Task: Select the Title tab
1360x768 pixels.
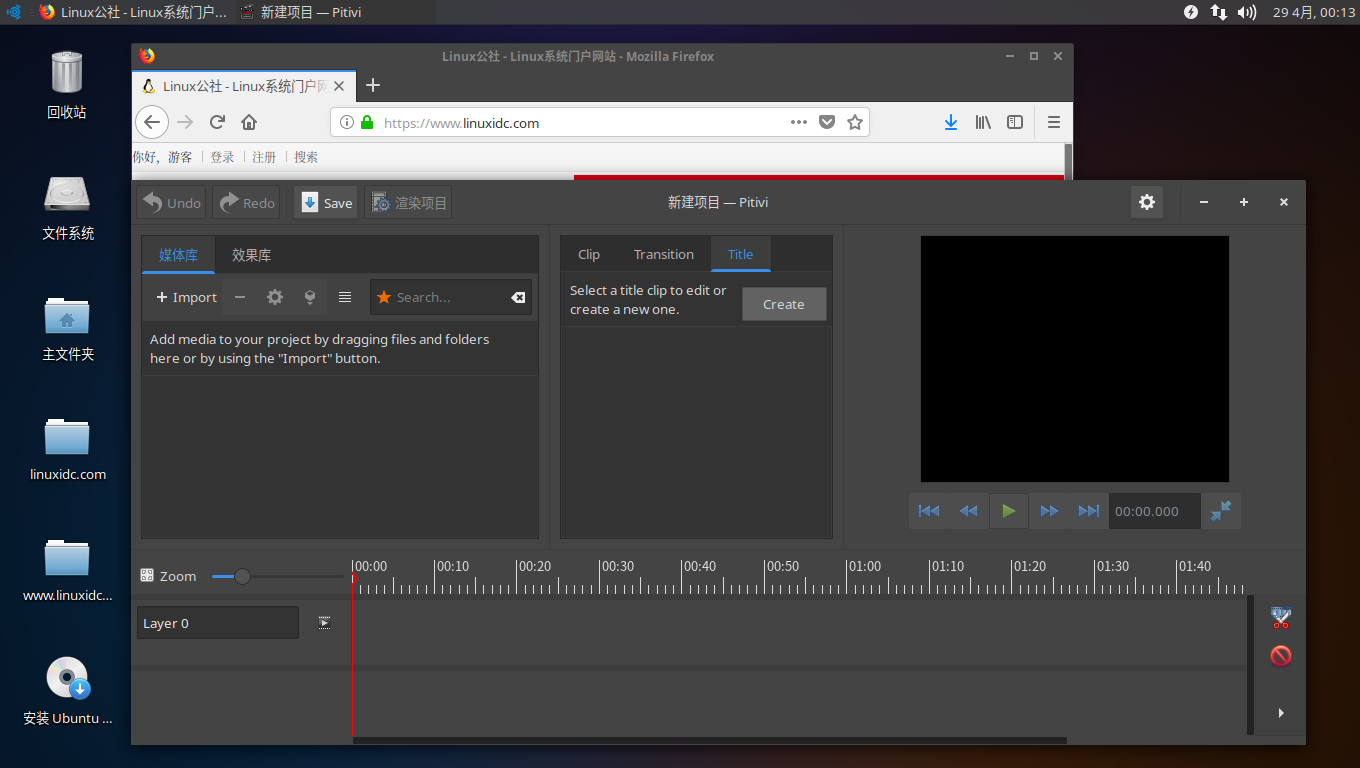Action: pyautogui.click(x=741, y=254)
